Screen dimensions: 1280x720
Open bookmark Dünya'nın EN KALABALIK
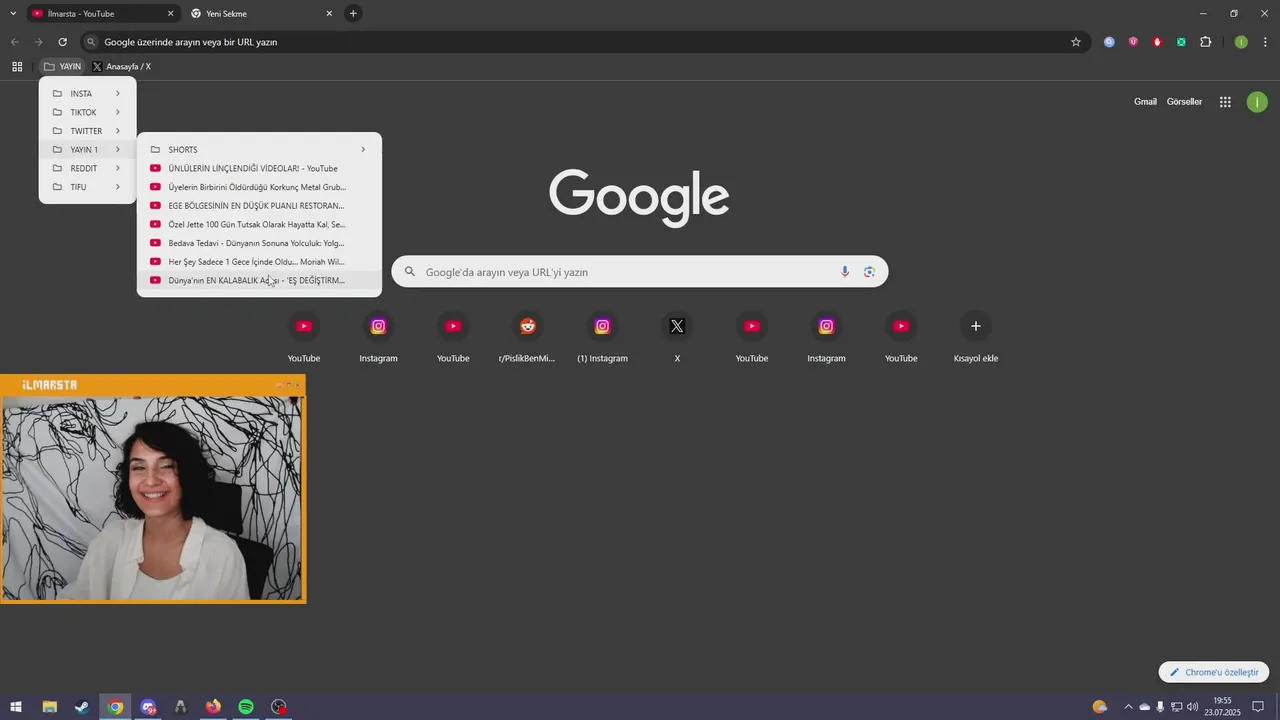click(259, 280)
